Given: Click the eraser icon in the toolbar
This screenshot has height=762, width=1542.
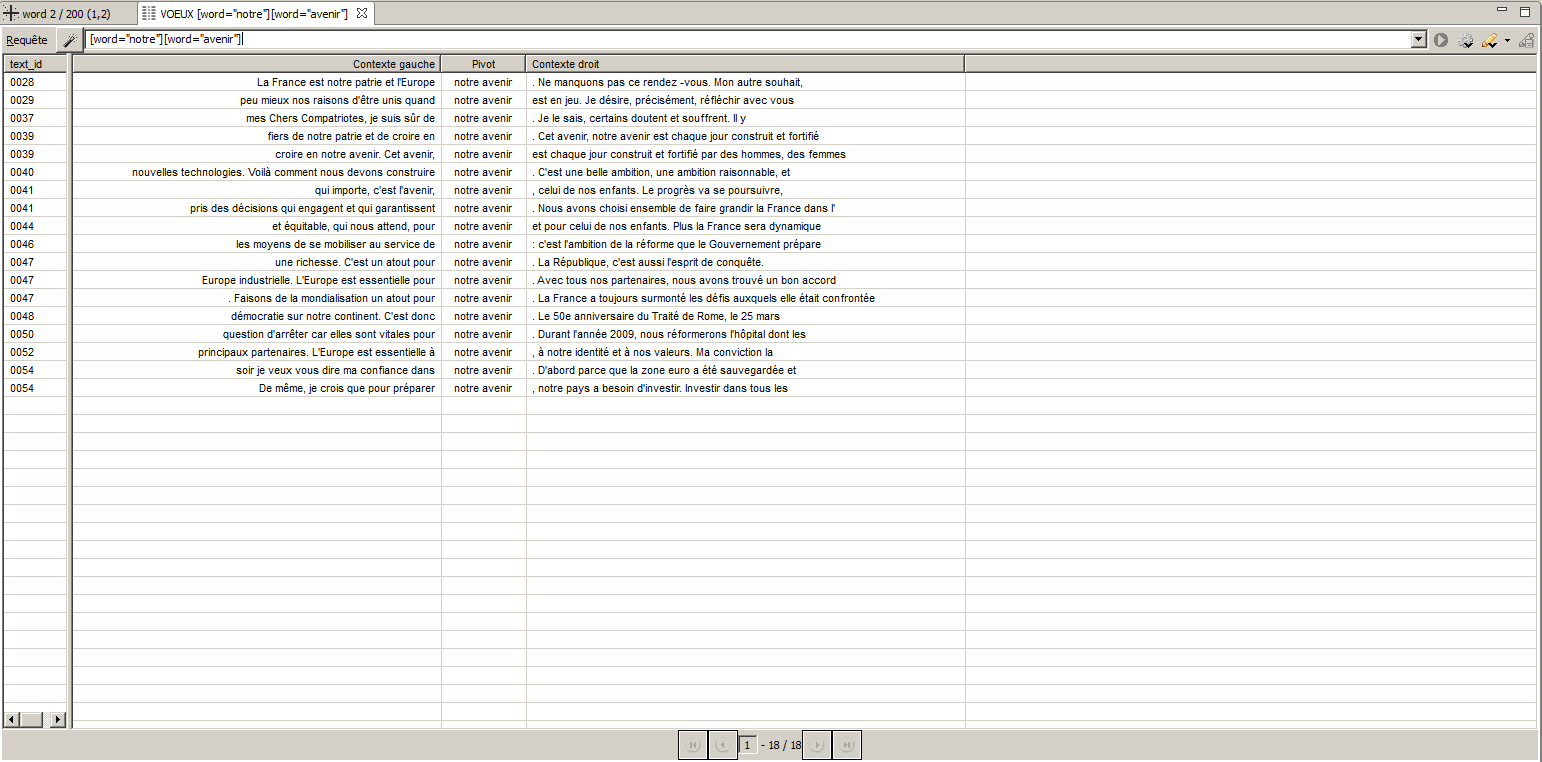Looking at the screenshot, I should point(1526,40).
